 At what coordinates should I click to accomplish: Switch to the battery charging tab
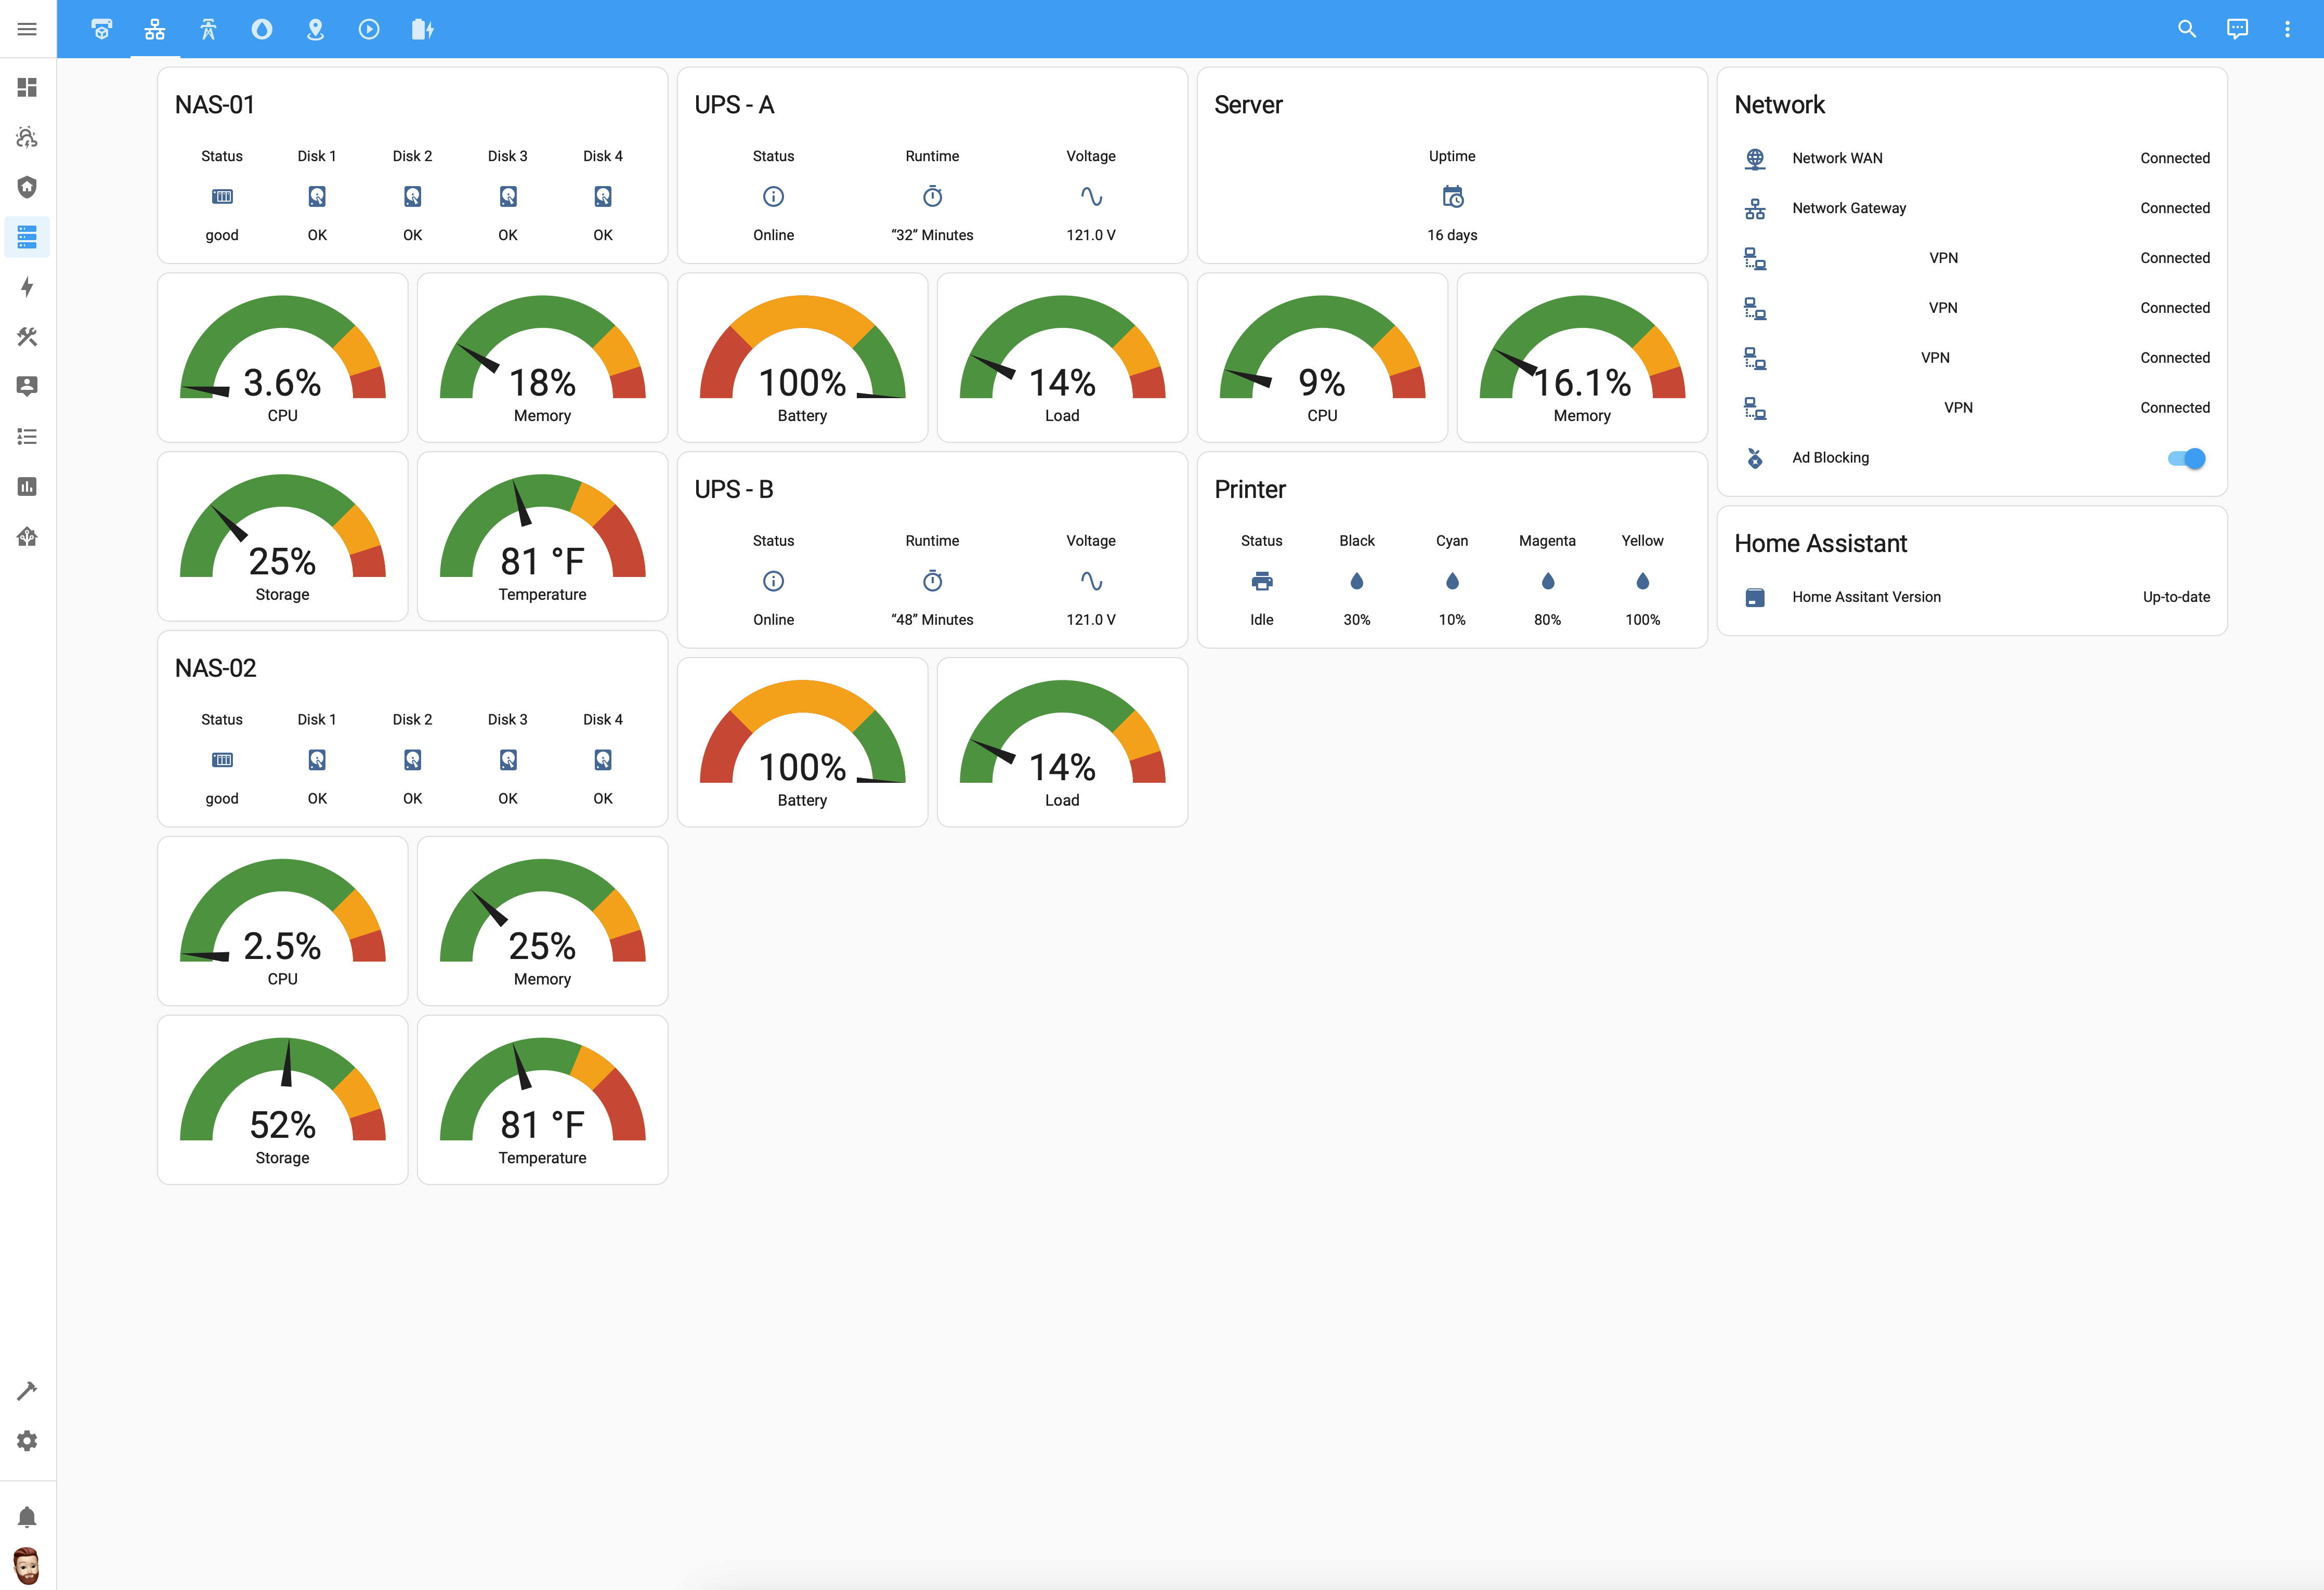(x=422, y=29)
